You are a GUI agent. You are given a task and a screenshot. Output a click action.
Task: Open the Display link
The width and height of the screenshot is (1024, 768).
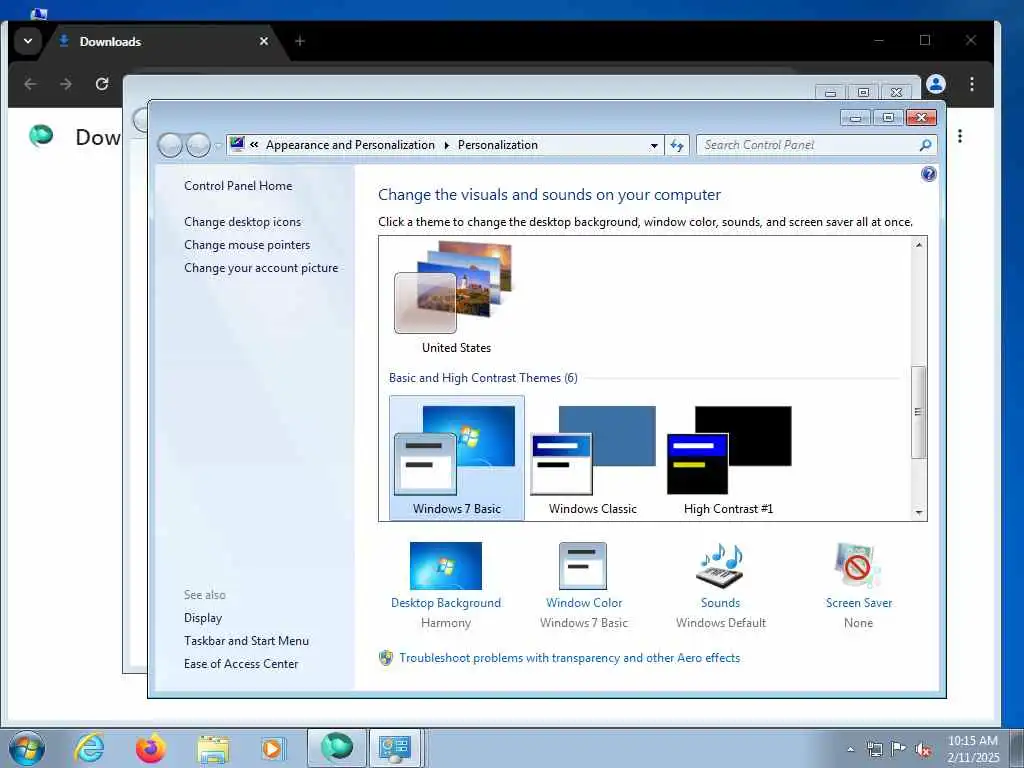point(203,617)
